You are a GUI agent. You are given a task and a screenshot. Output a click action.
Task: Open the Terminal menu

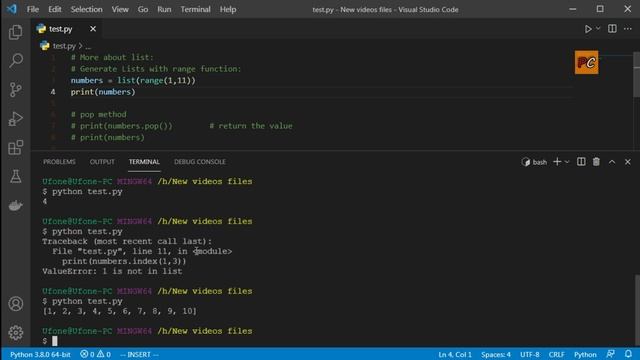pyautogui.click(x=196, y=9)
